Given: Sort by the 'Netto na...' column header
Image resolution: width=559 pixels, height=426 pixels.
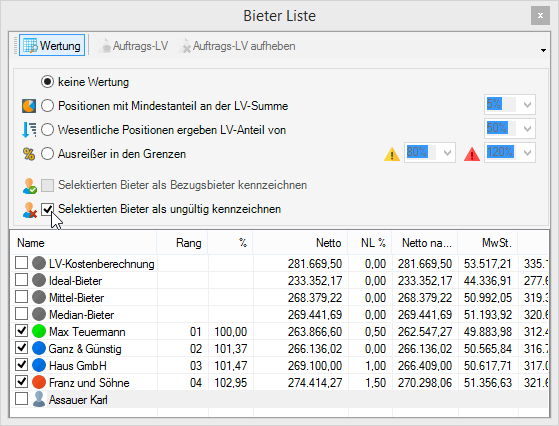Looking at the screenshot, I should point(425,243).
